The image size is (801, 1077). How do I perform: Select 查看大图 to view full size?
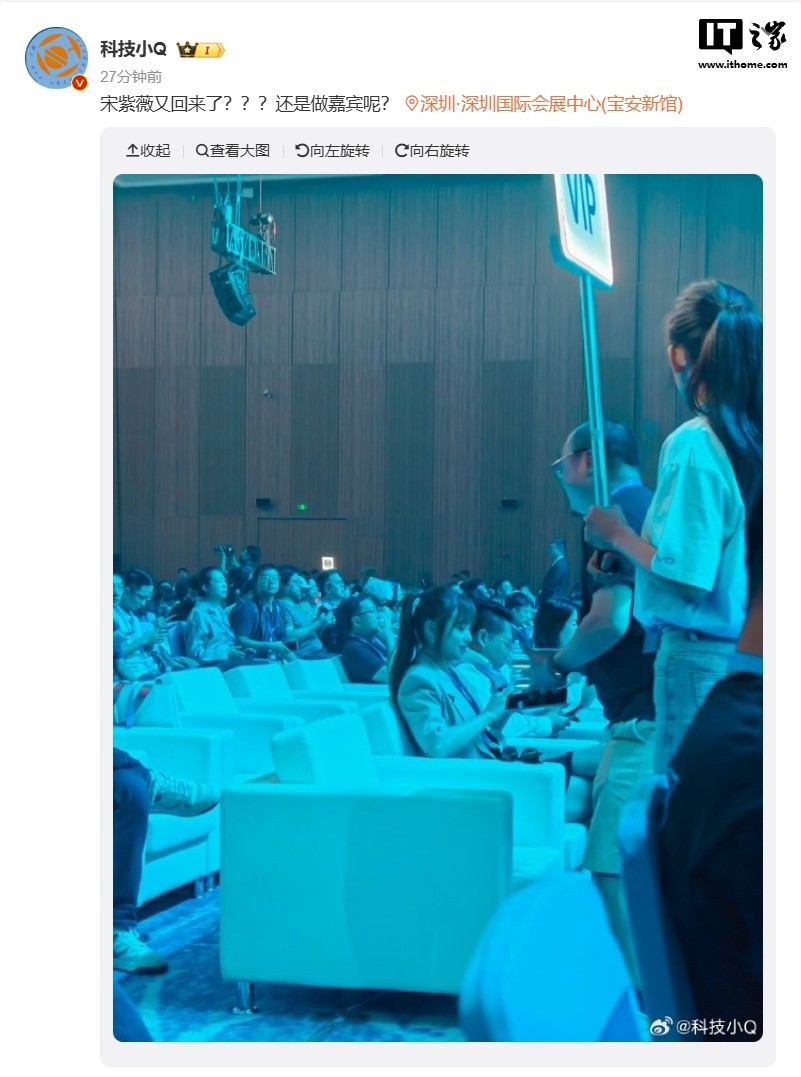(233, 150)
